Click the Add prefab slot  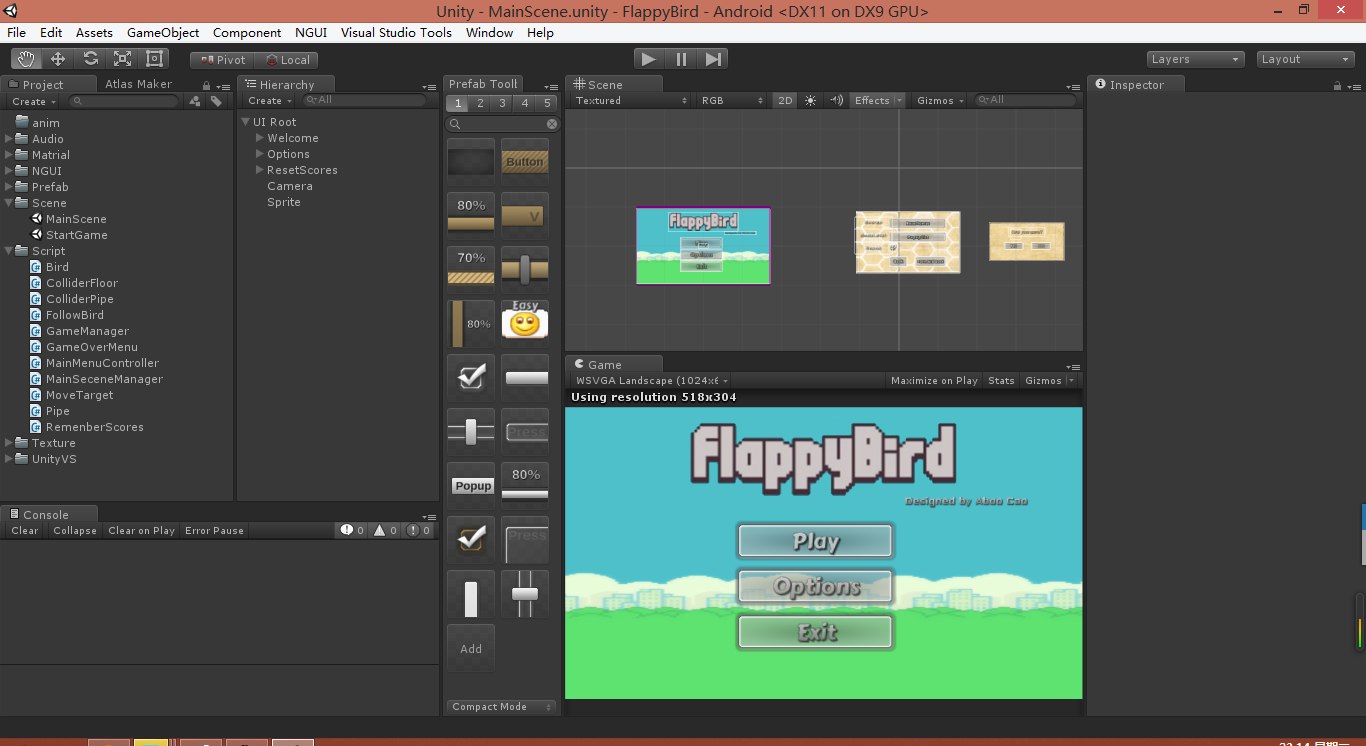471,648
